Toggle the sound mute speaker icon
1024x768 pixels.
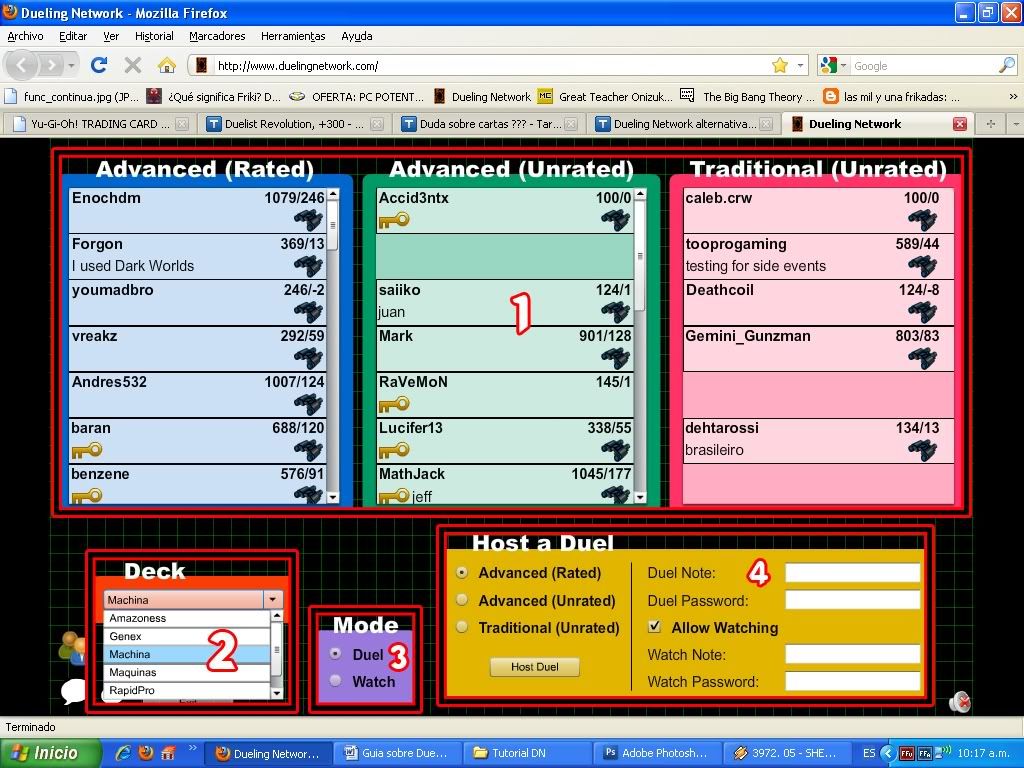click(x=960, y=702)
